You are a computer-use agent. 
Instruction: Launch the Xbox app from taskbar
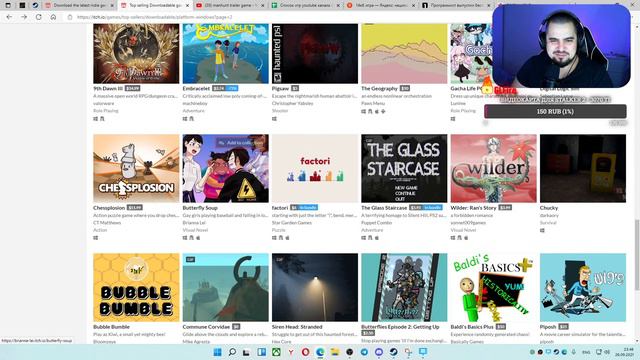tap(276, 352)
